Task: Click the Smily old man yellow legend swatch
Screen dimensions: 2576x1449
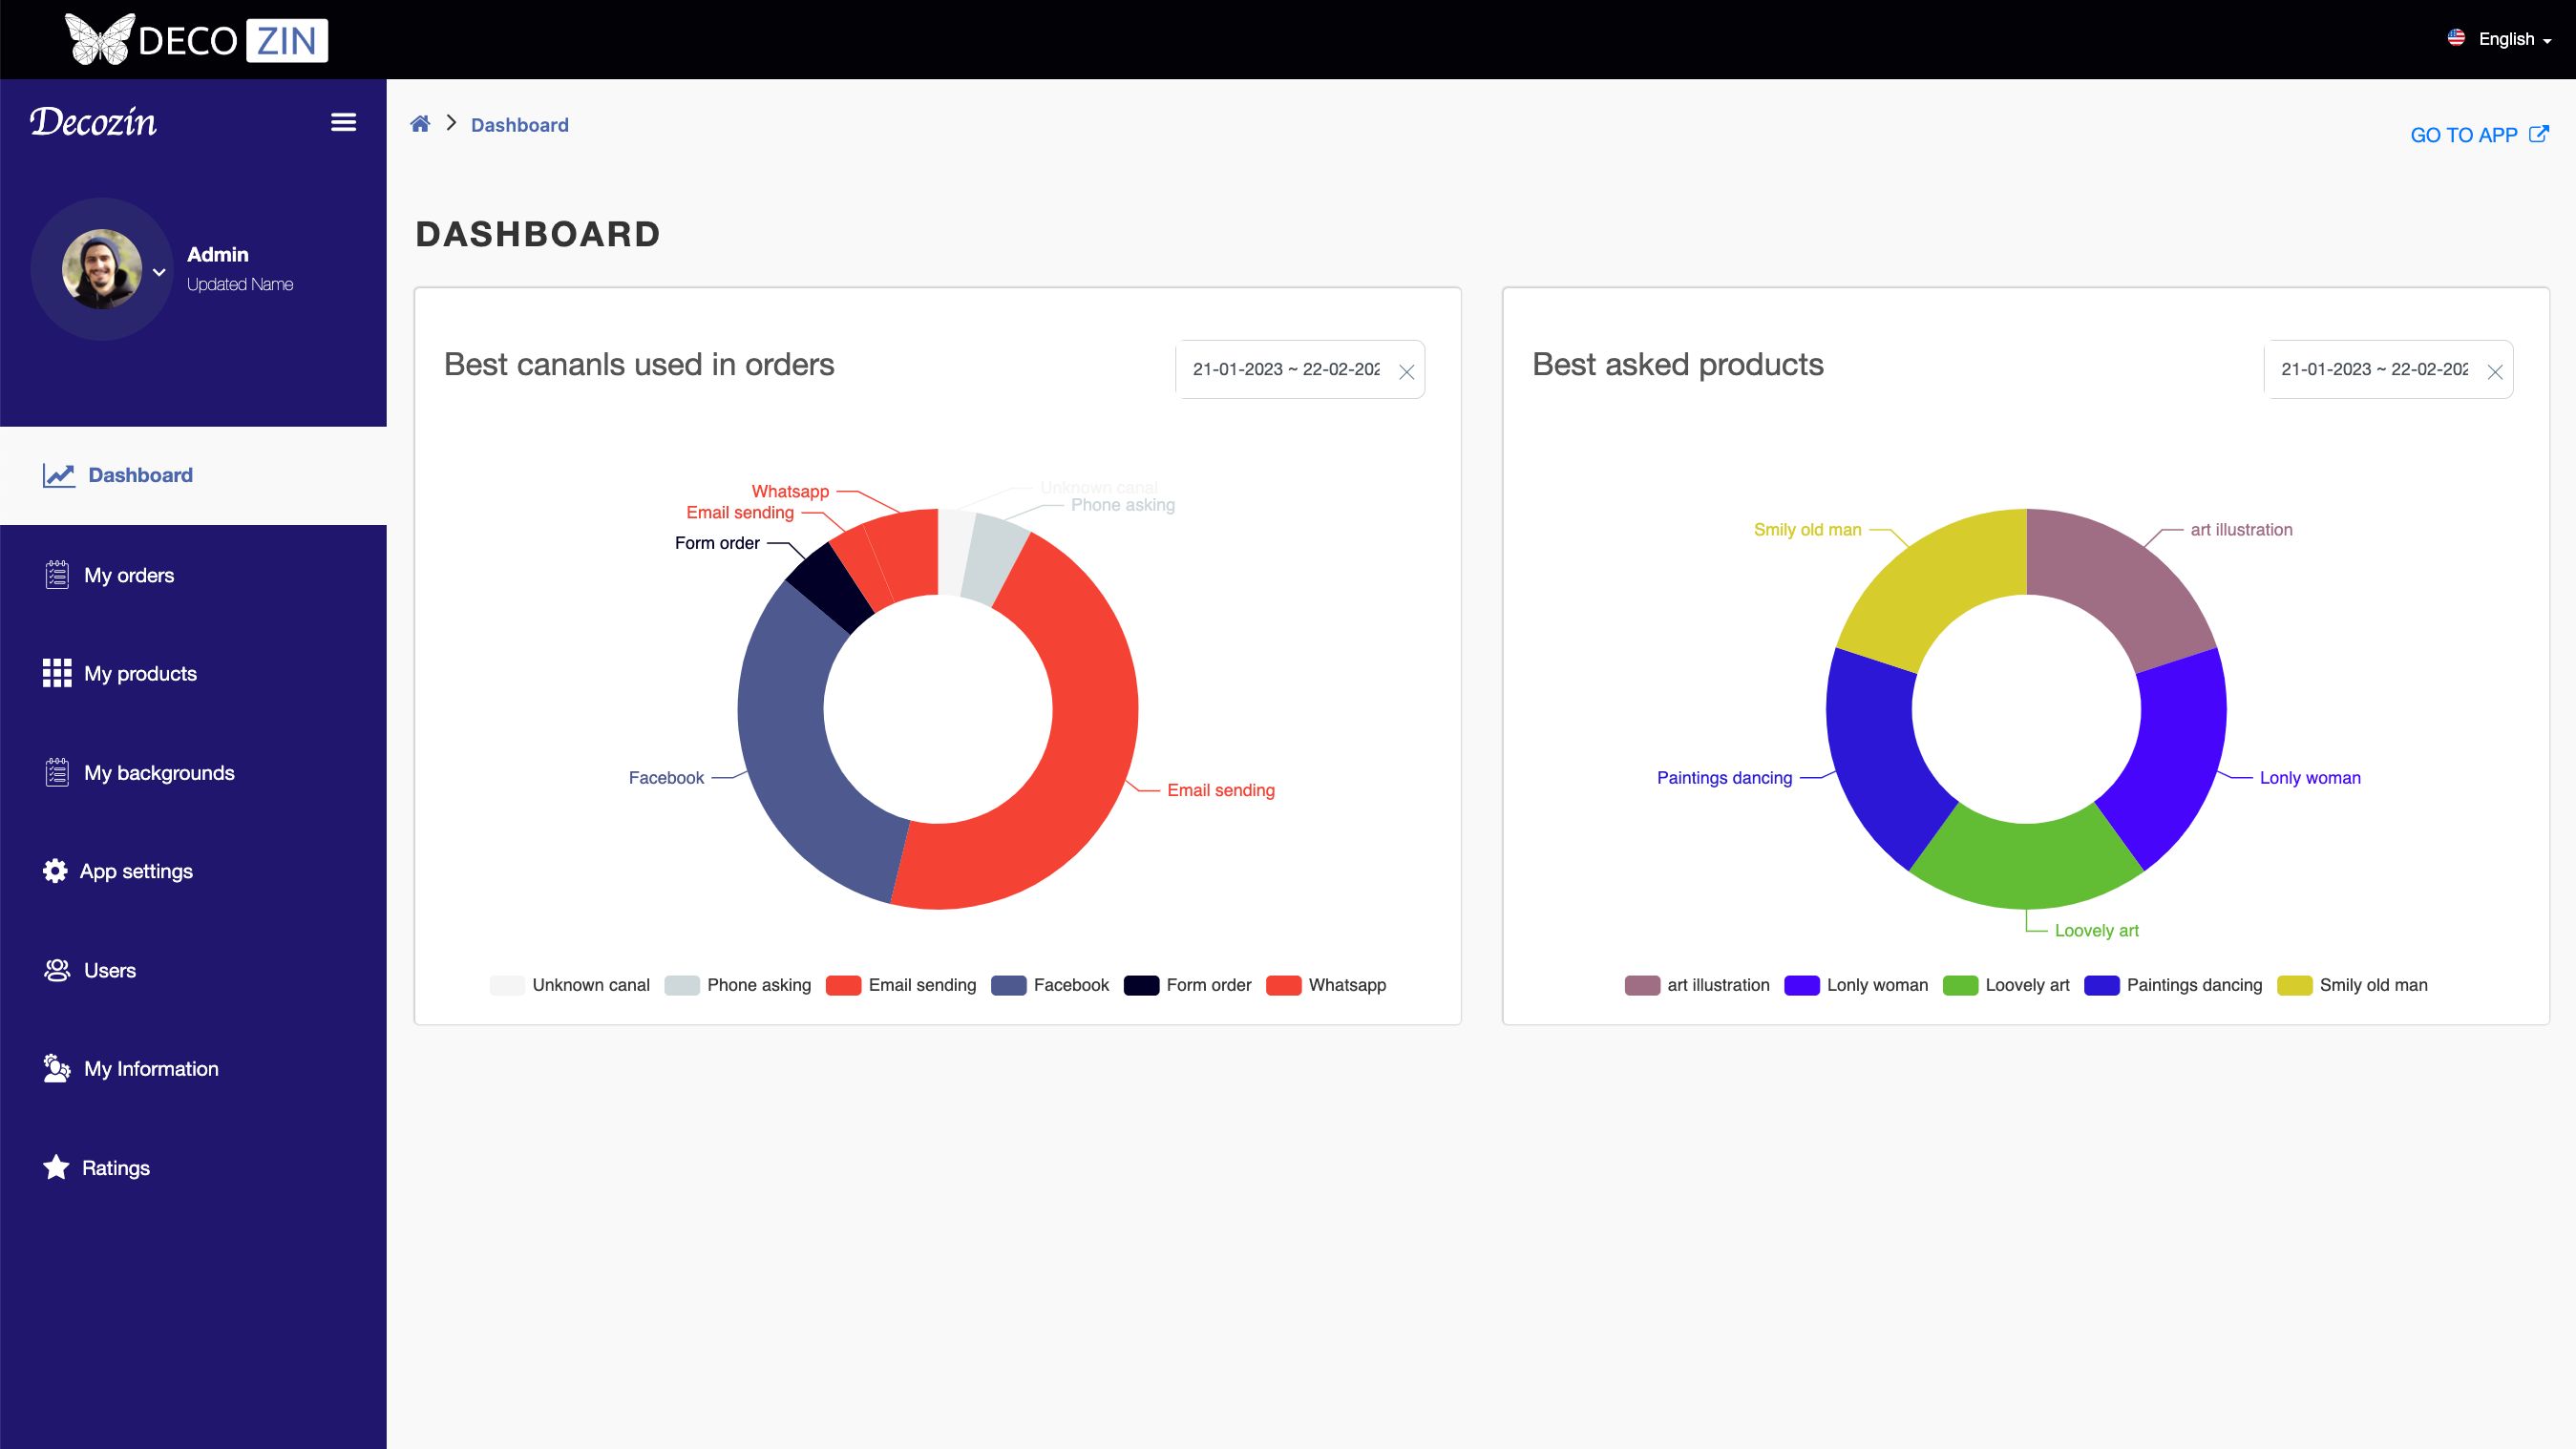Action: coord(2294,985)
